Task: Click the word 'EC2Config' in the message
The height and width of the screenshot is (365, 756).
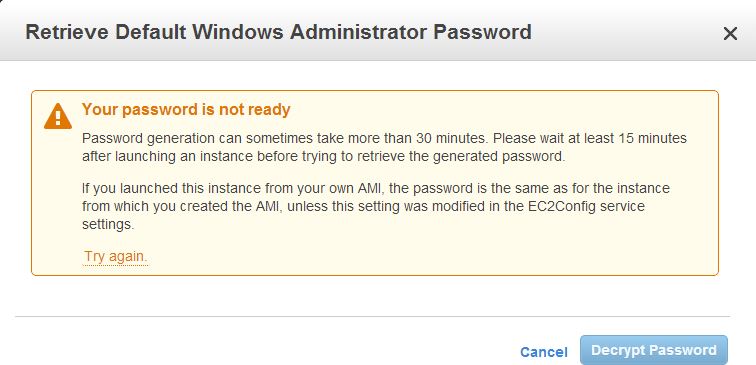Action: pyautogui.click(x=556, y=206)
